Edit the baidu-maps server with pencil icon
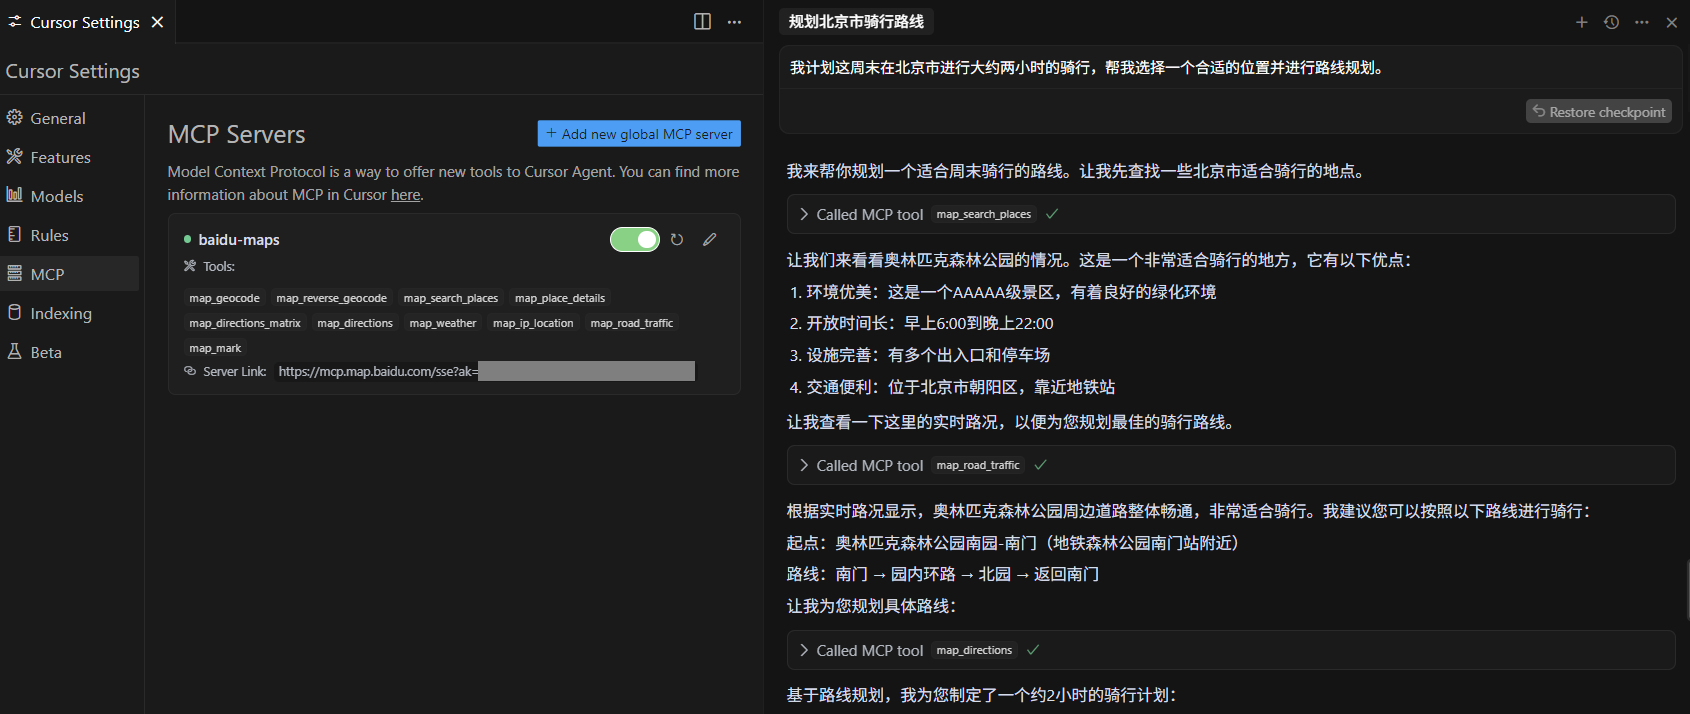 tap(710, 240)
